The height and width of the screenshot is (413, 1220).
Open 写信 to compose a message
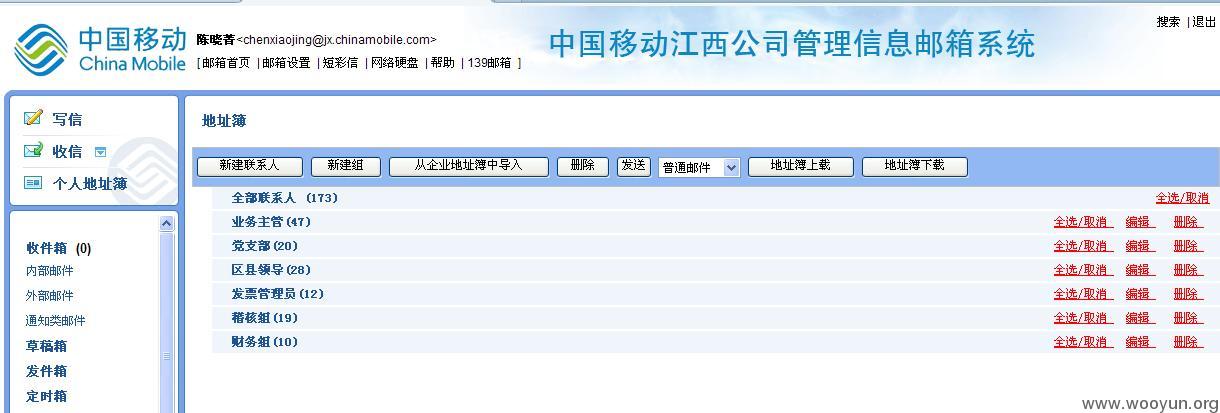pyautogui.click(x=67, y=119)
